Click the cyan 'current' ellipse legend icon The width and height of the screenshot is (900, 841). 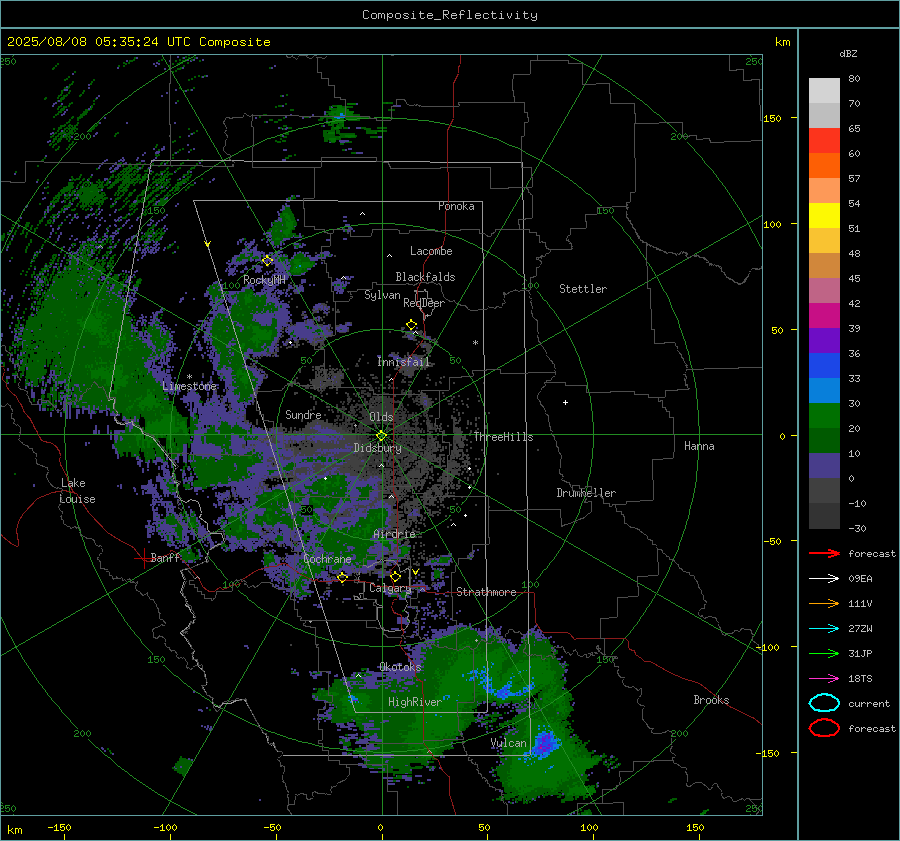click(x=824, y=703)
